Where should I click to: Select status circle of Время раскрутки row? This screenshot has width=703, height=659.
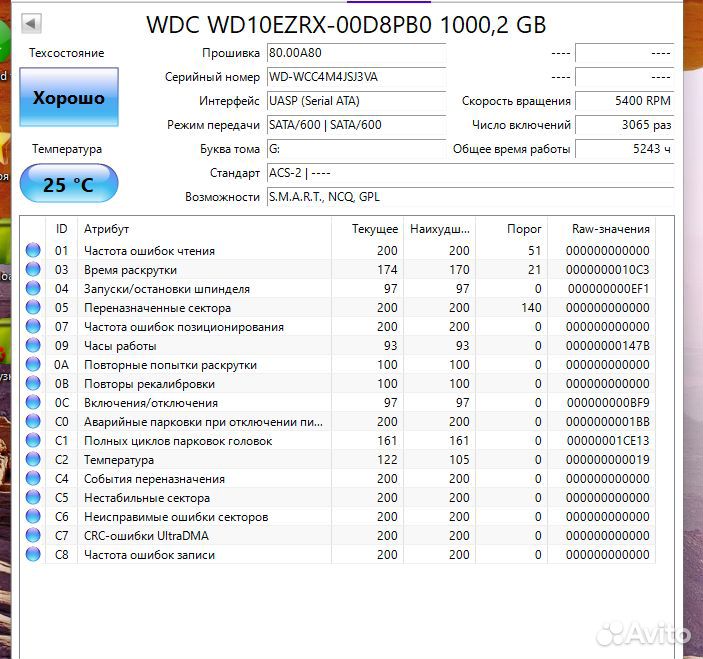pyautogui.click(x=33, y=269)
